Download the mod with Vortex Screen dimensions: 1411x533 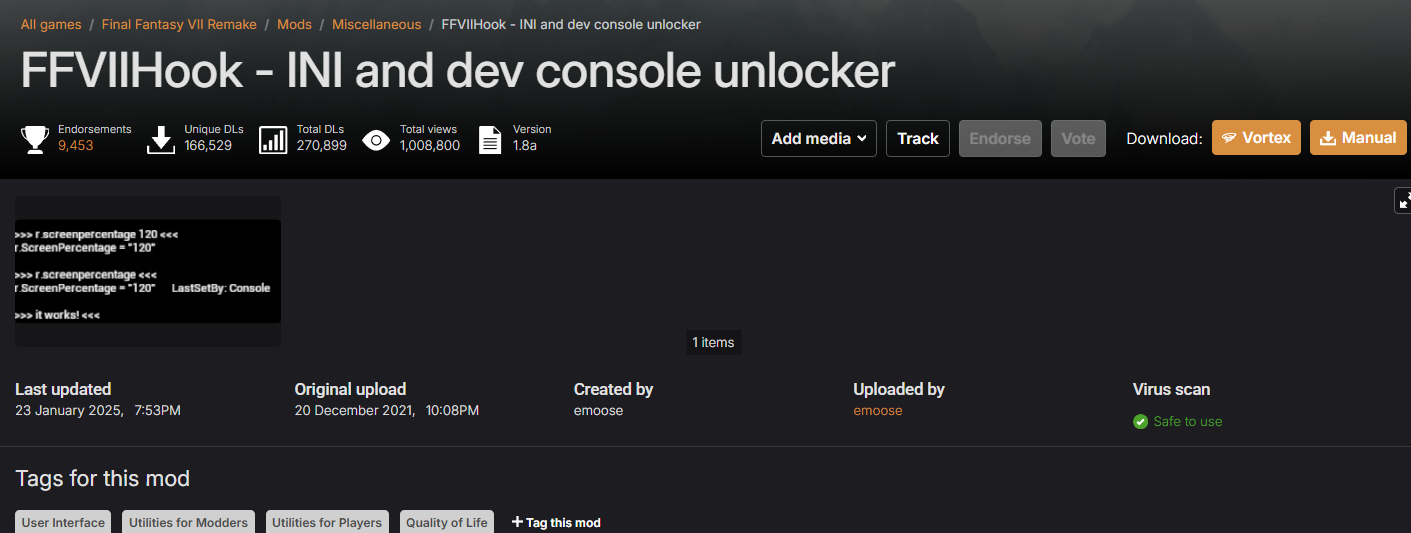[x=1256, y=138]
